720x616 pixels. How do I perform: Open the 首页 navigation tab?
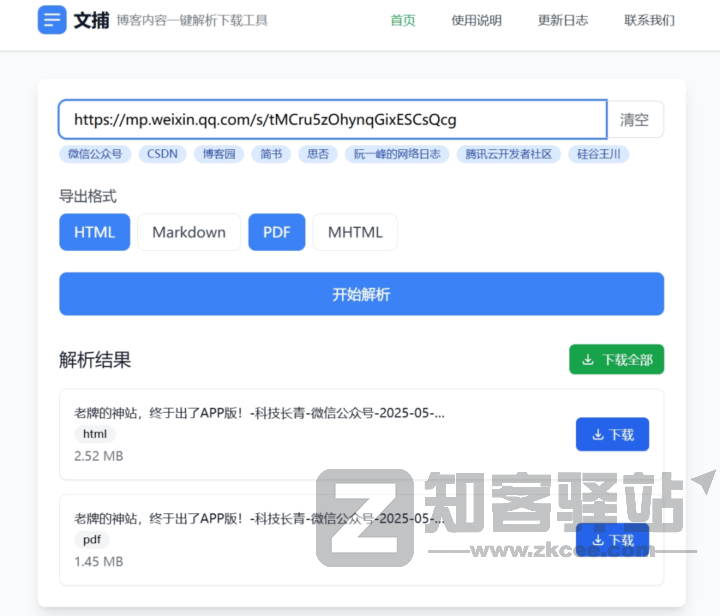[403, 20]
